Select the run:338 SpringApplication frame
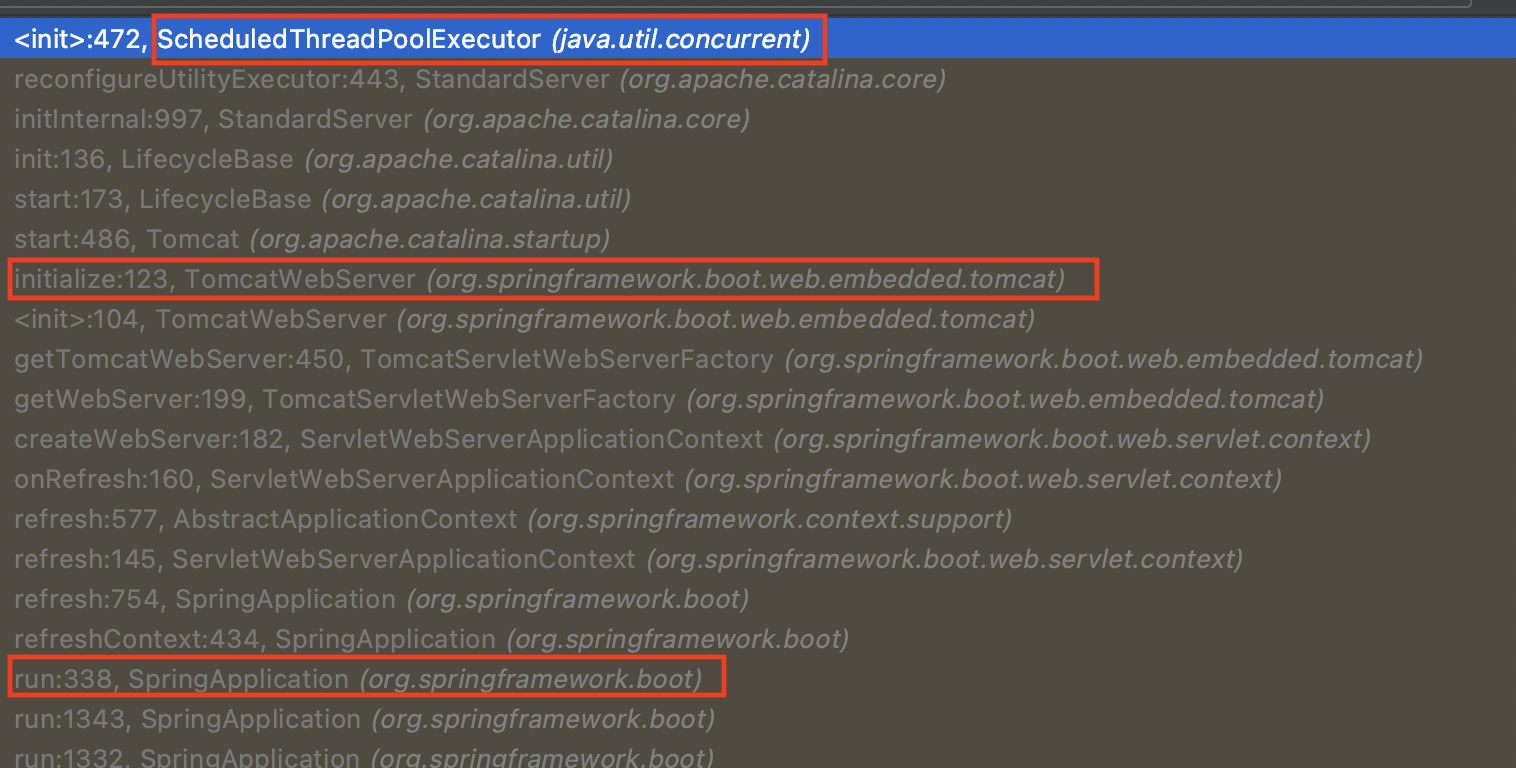The height and width of the screenshot is (768, 1516). [758, 679]
